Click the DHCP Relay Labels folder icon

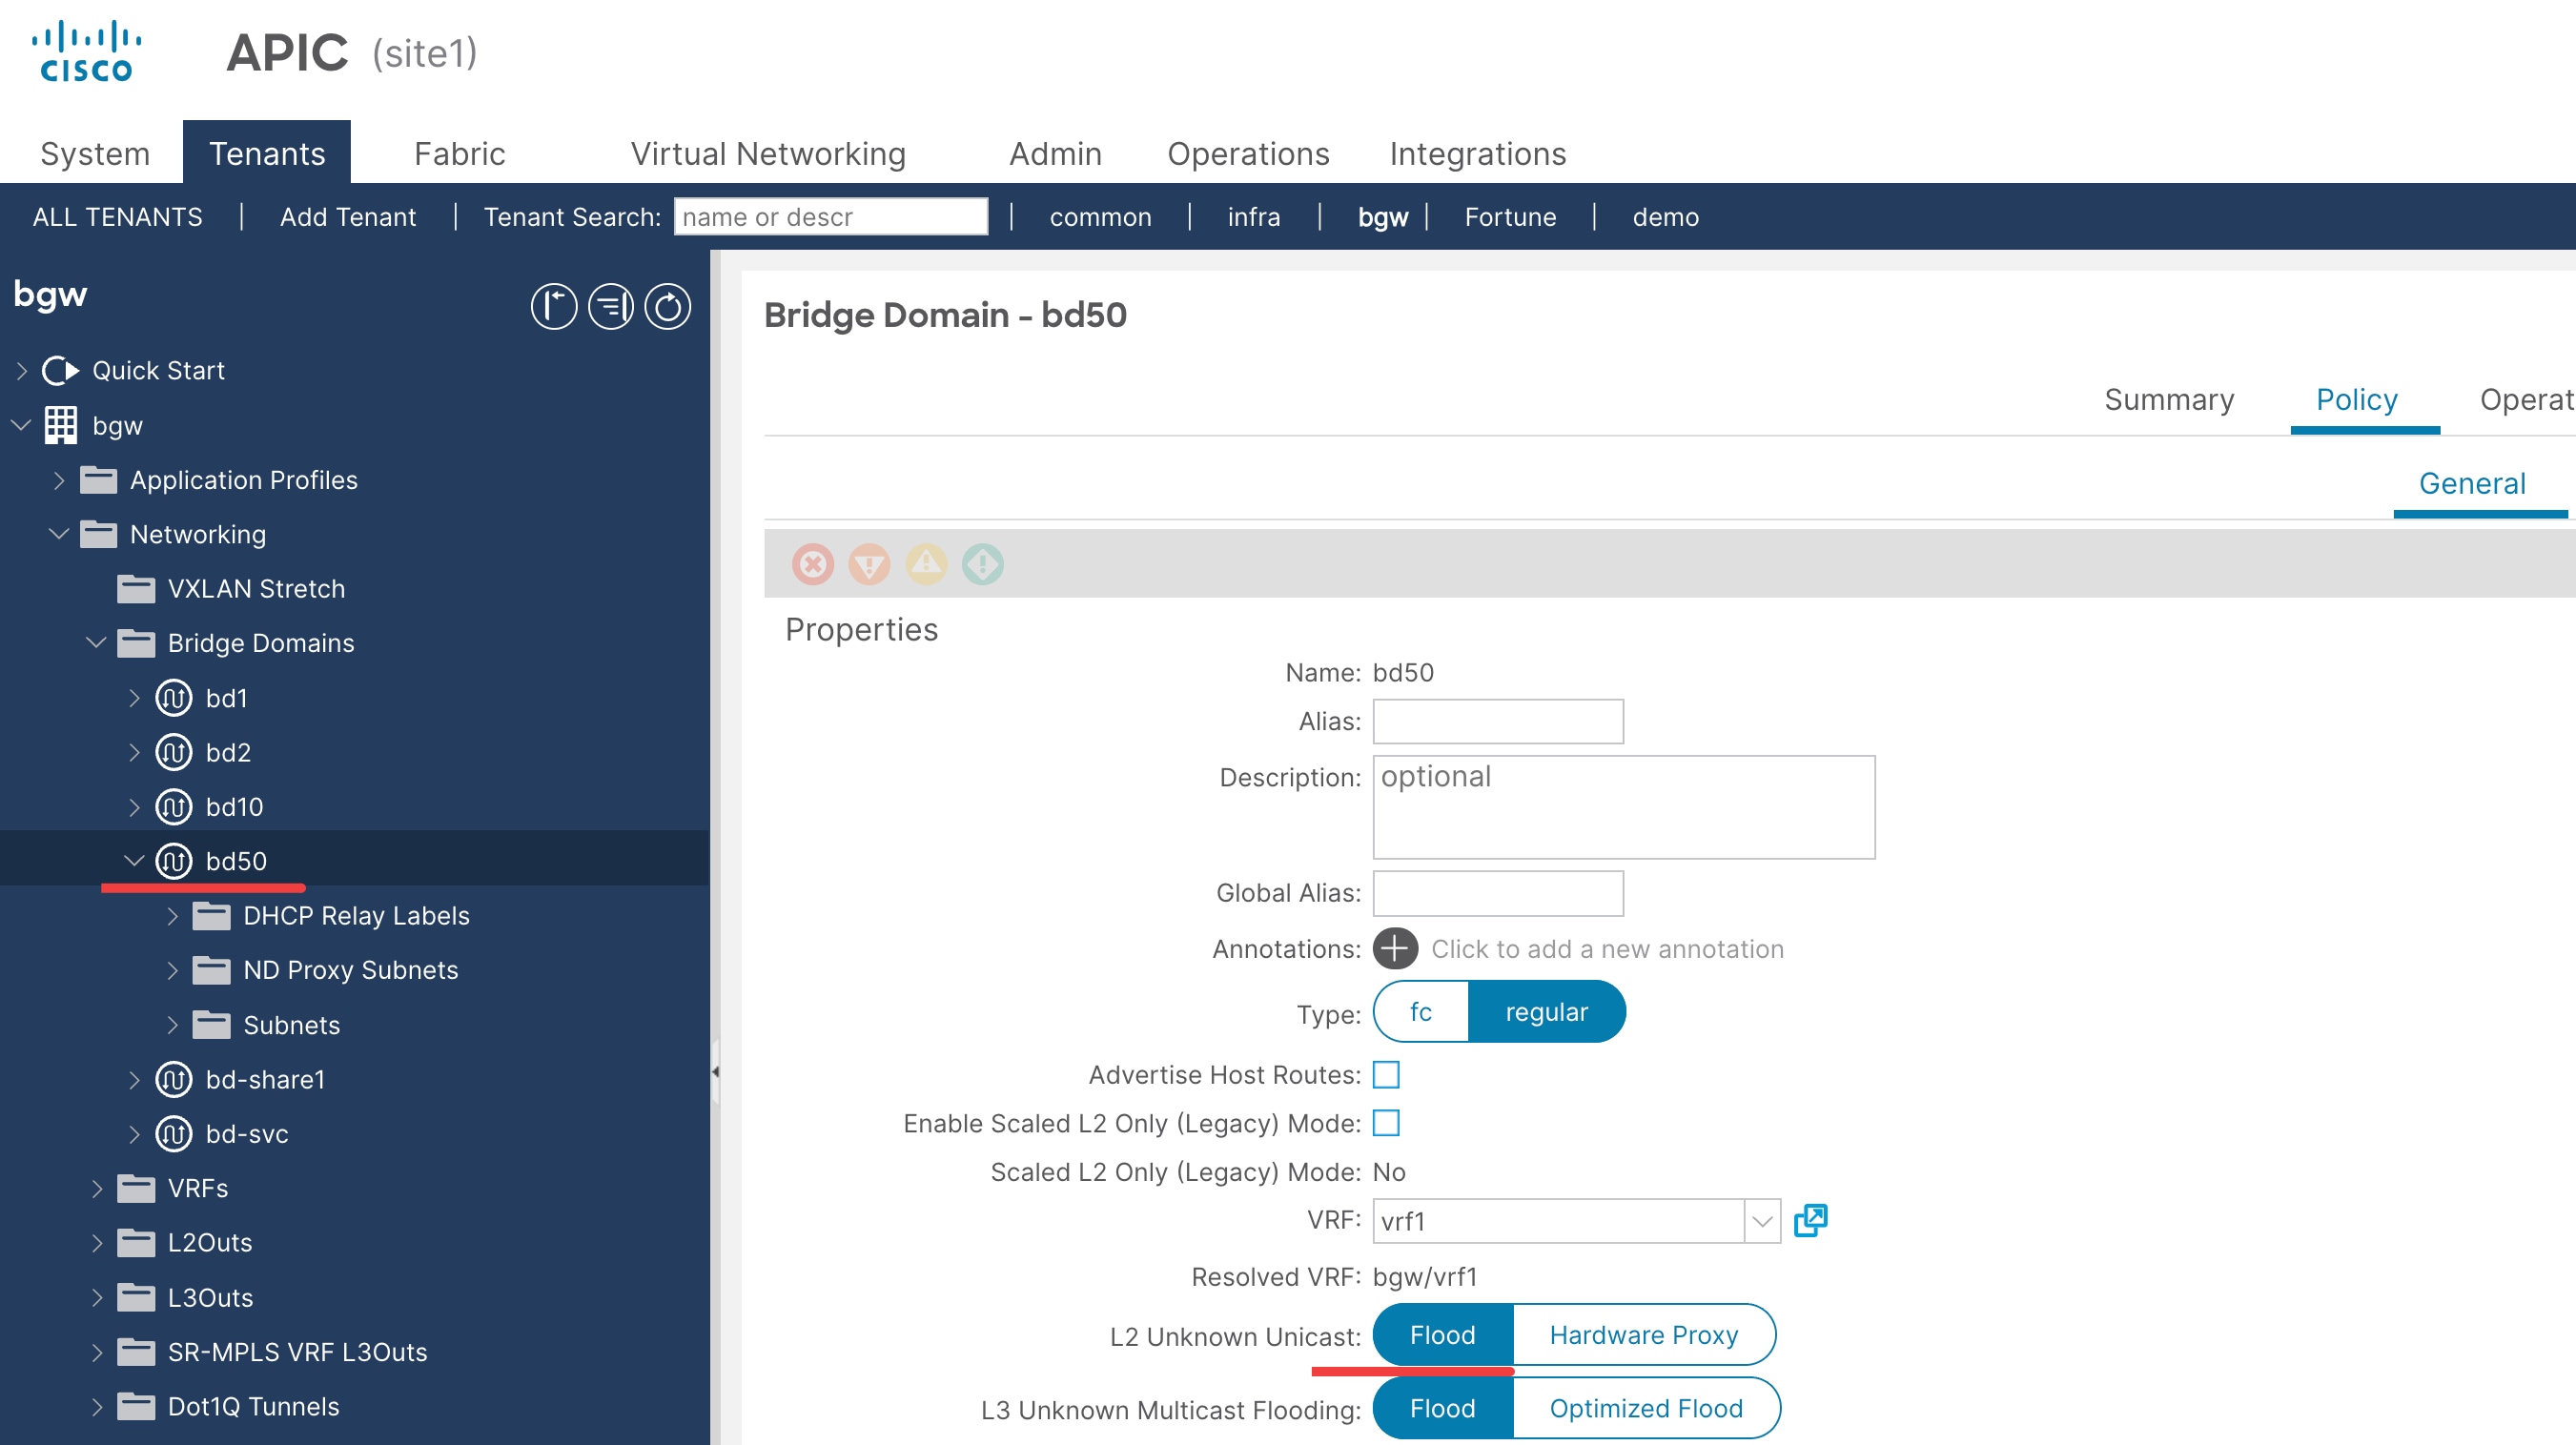pos(211,916)
